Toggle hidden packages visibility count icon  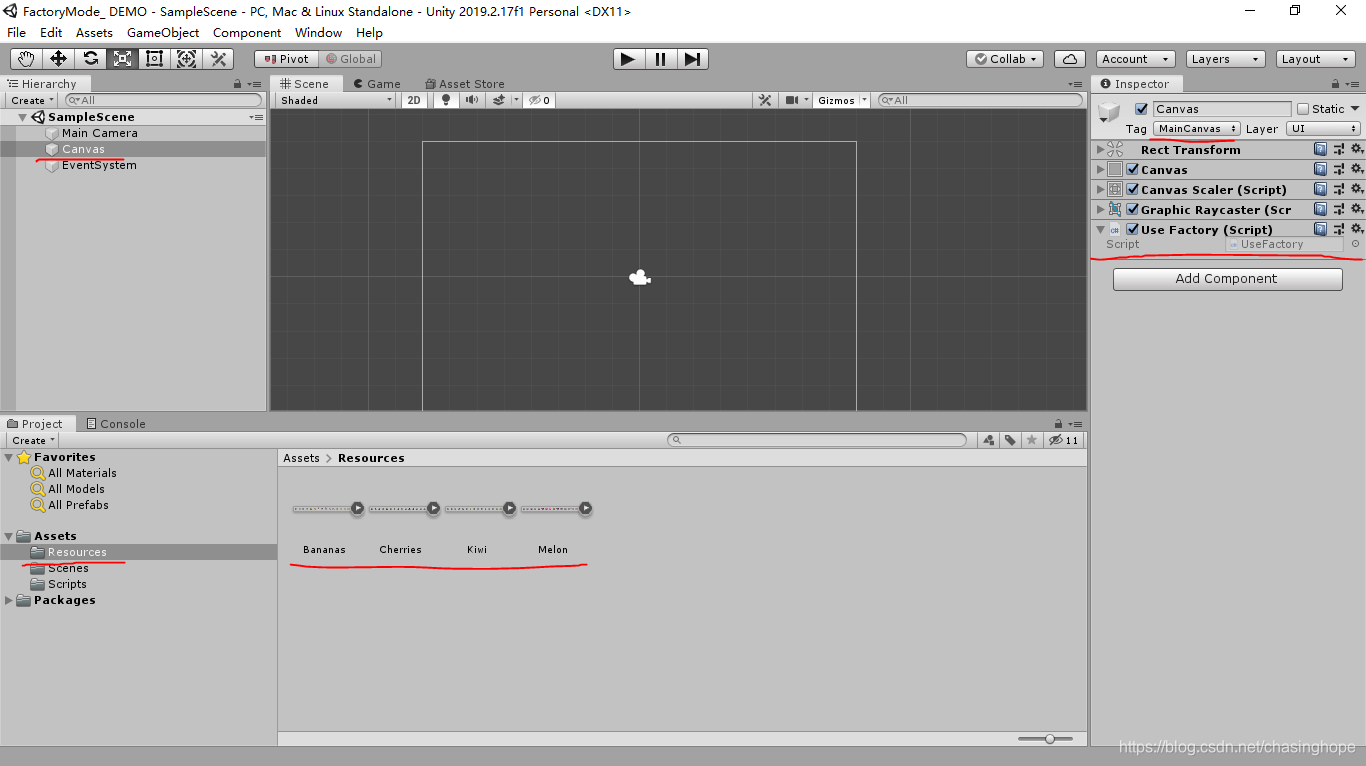click(1064, 440)
